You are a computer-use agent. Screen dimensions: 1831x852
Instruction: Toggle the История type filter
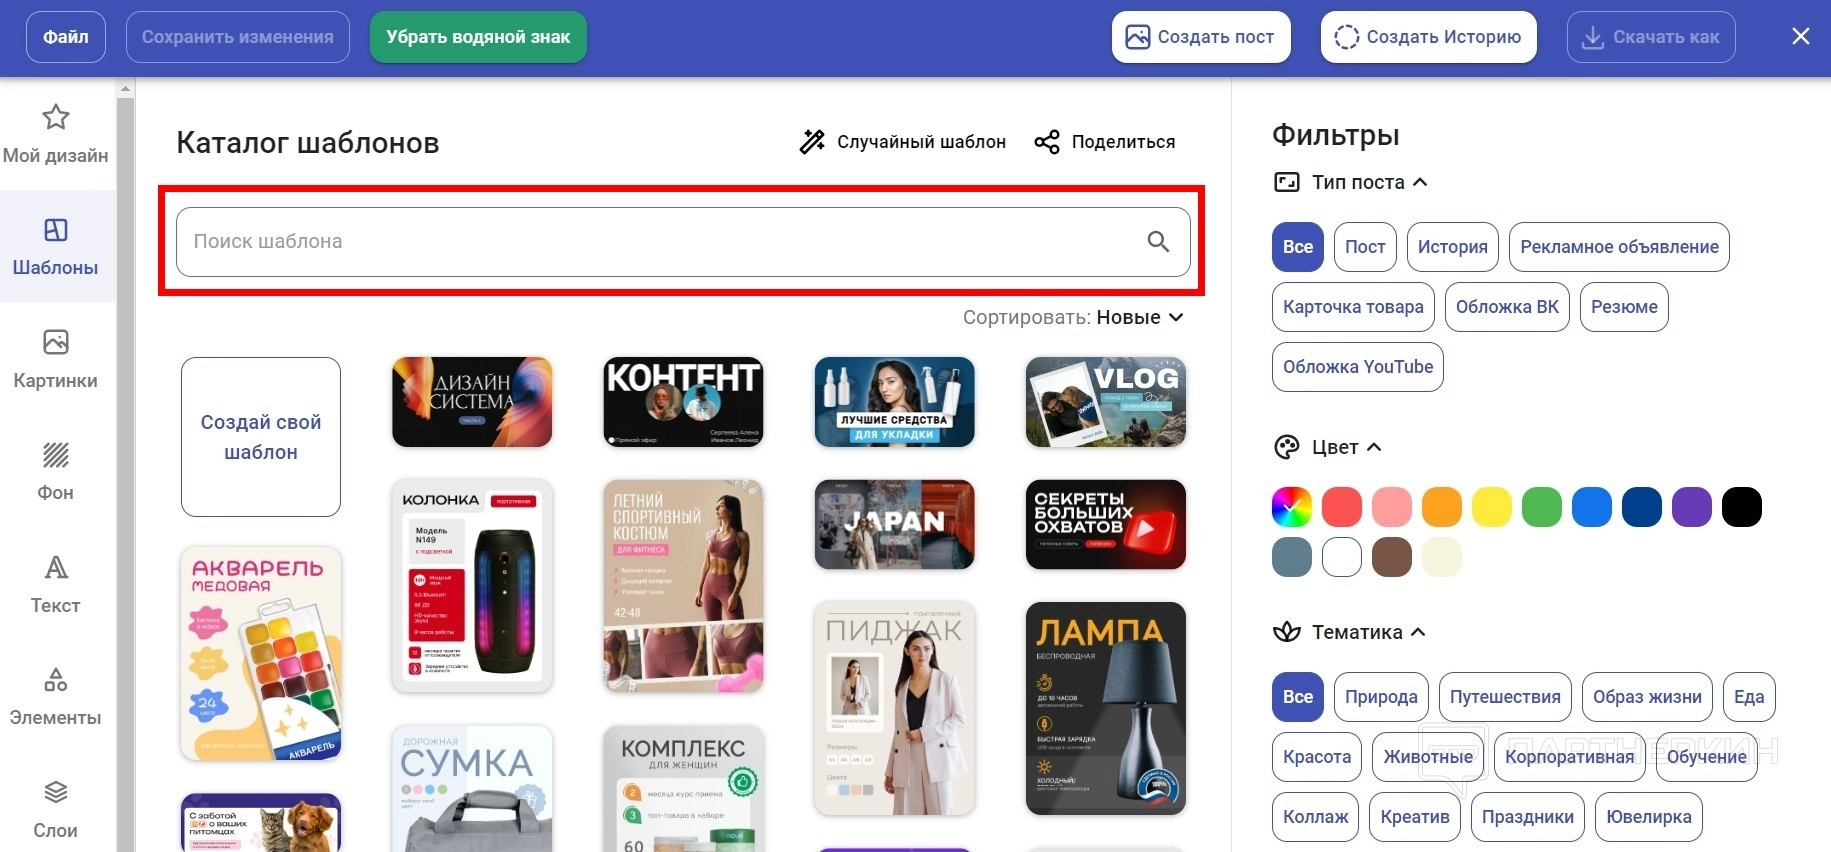coord(1453,247)
